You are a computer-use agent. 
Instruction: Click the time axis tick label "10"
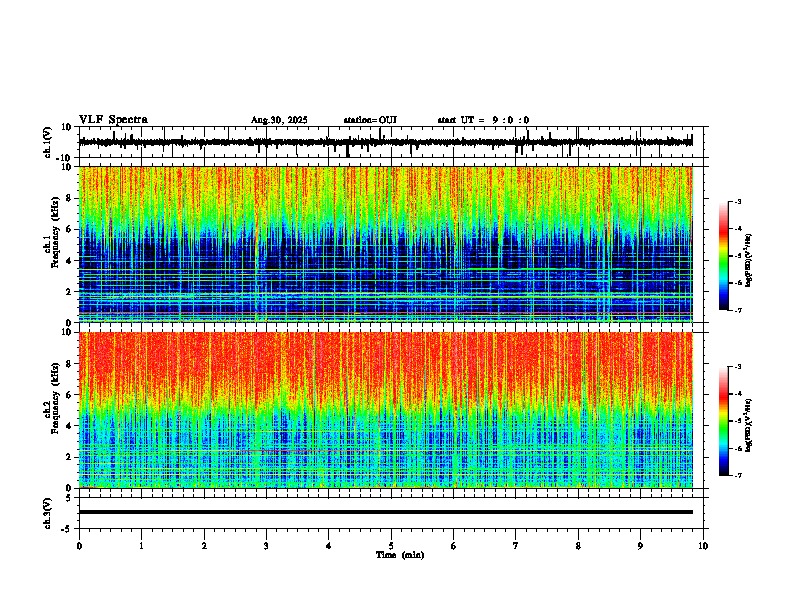[703, 546]
